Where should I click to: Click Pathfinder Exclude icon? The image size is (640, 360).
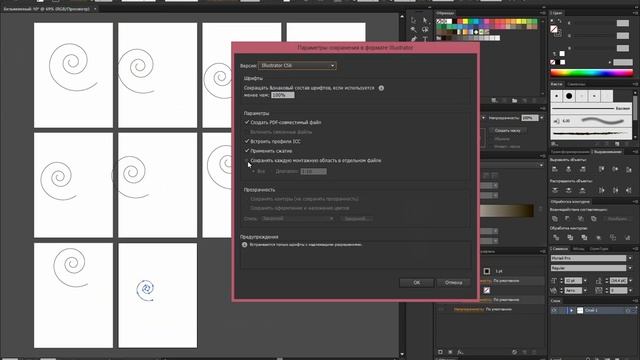tap(594, 219)
